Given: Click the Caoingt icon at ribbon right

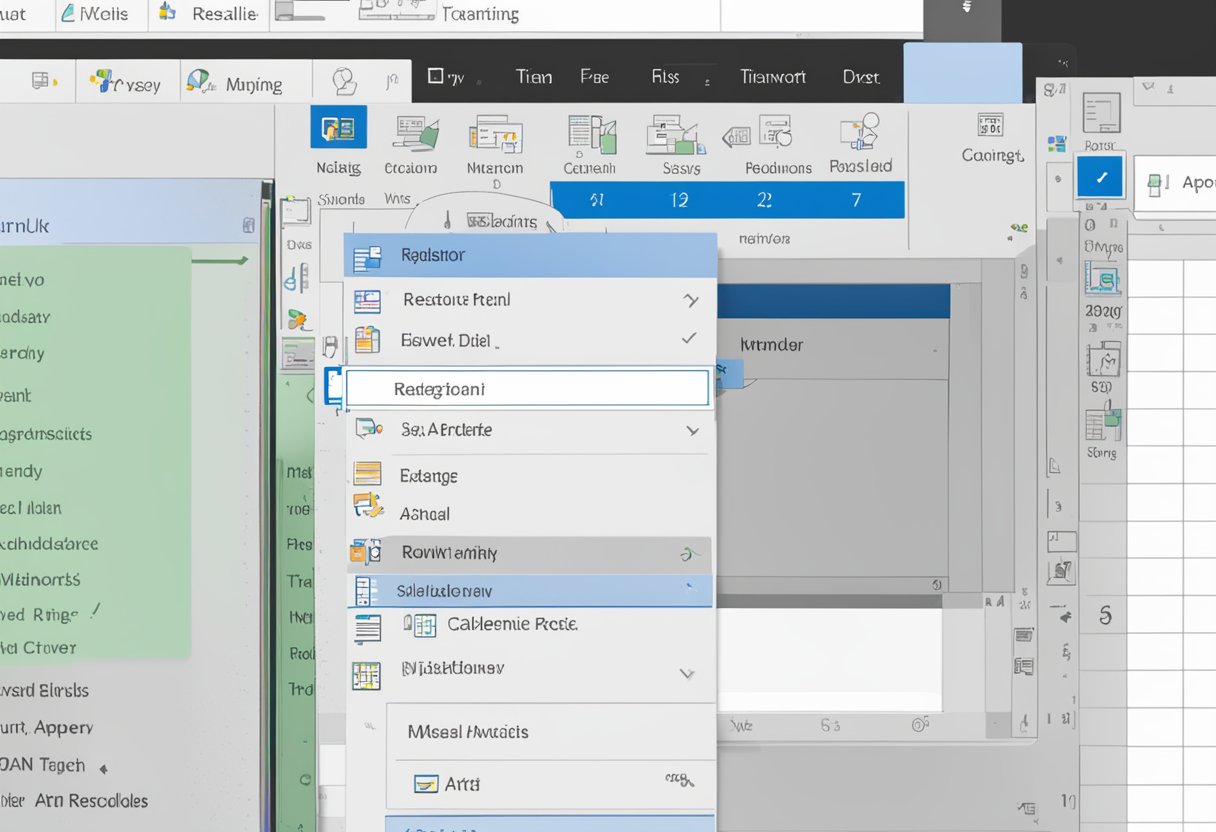Looking at the screenshot, I should 992,125.
